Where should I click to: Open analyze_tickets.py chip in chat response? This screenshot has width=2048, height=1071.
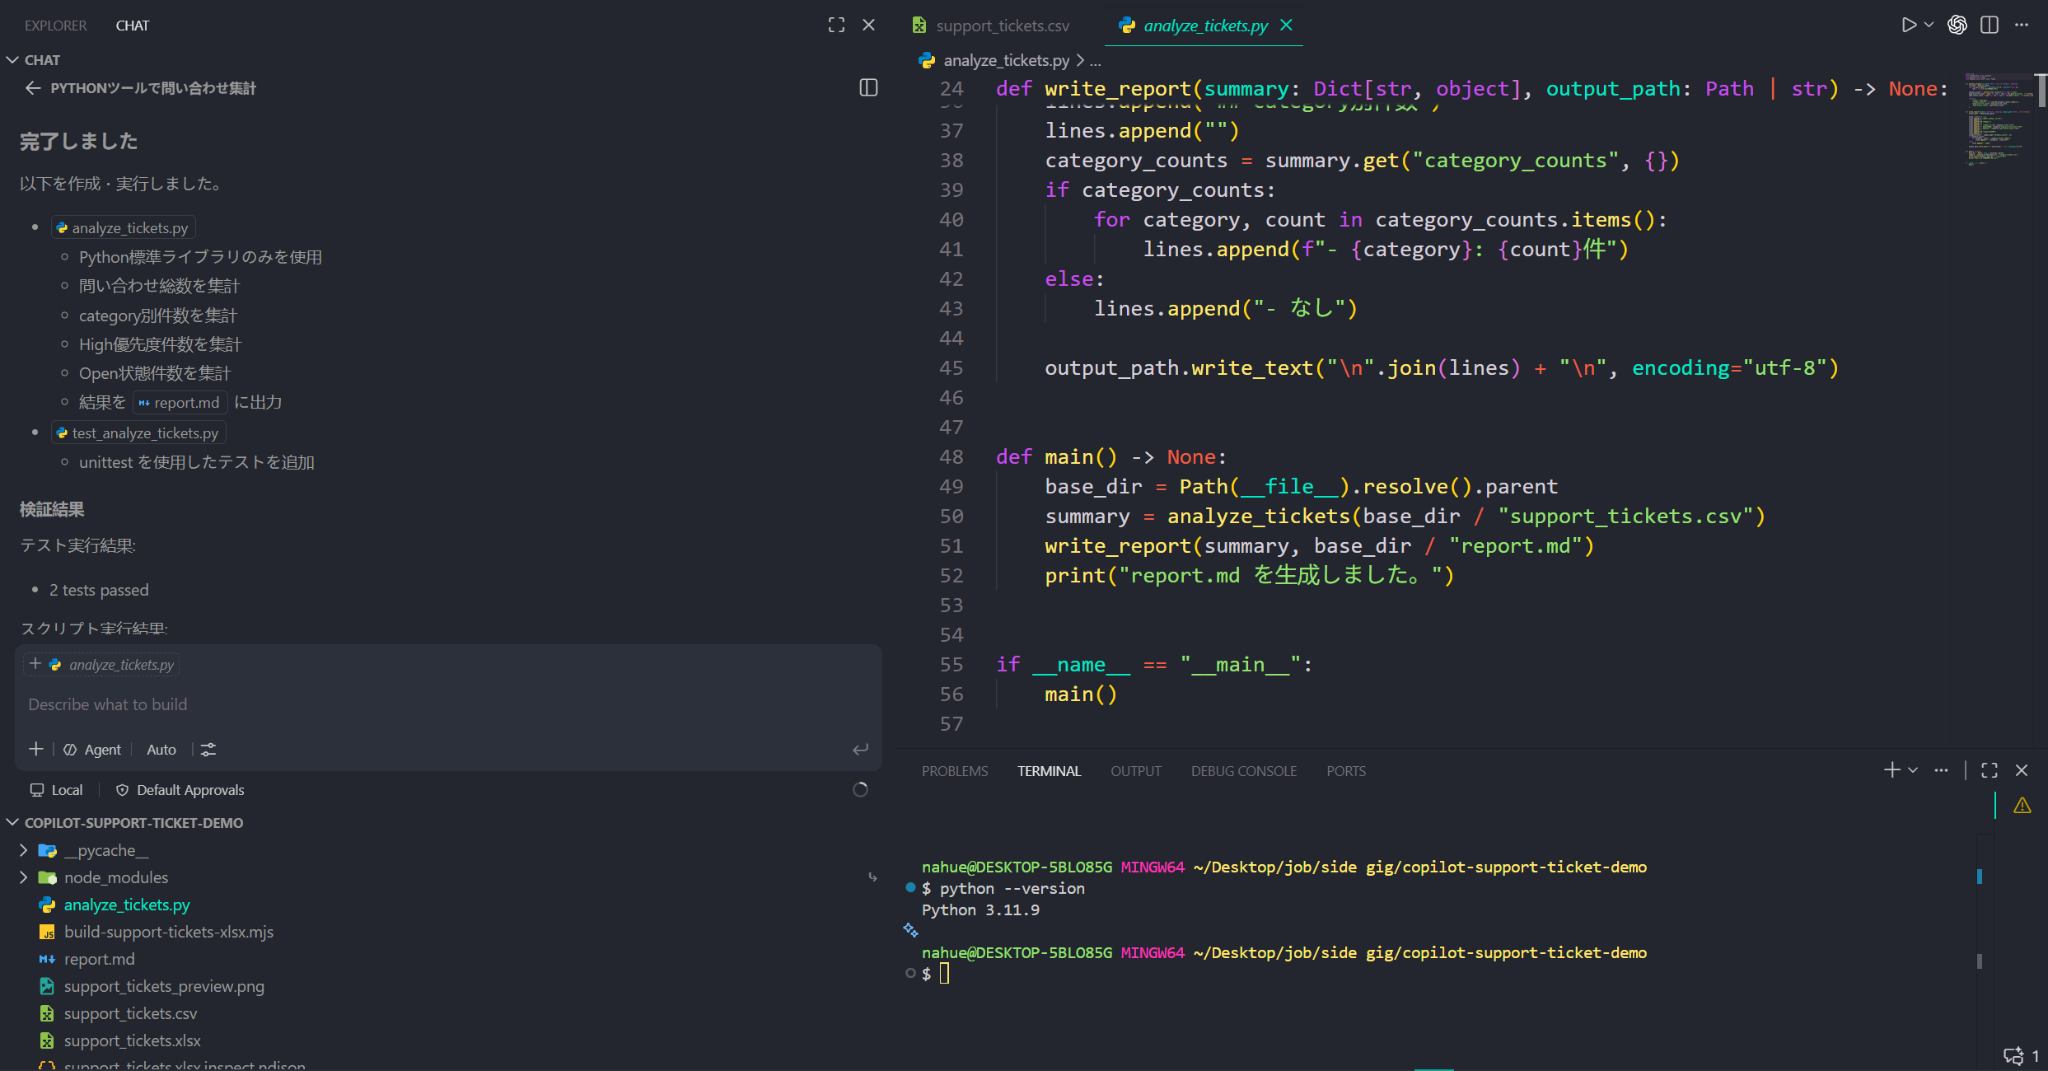122,228
